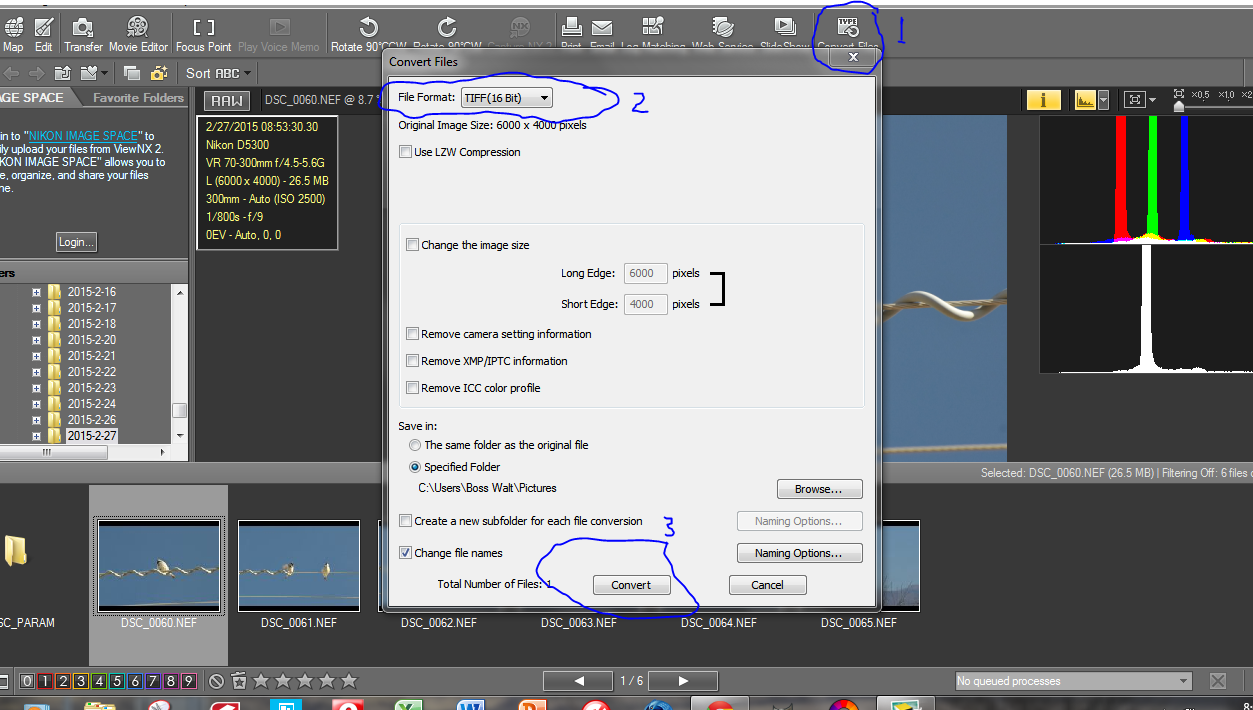Apply red label number 1
Screen dimensions: 1253x710
point(45,681)
